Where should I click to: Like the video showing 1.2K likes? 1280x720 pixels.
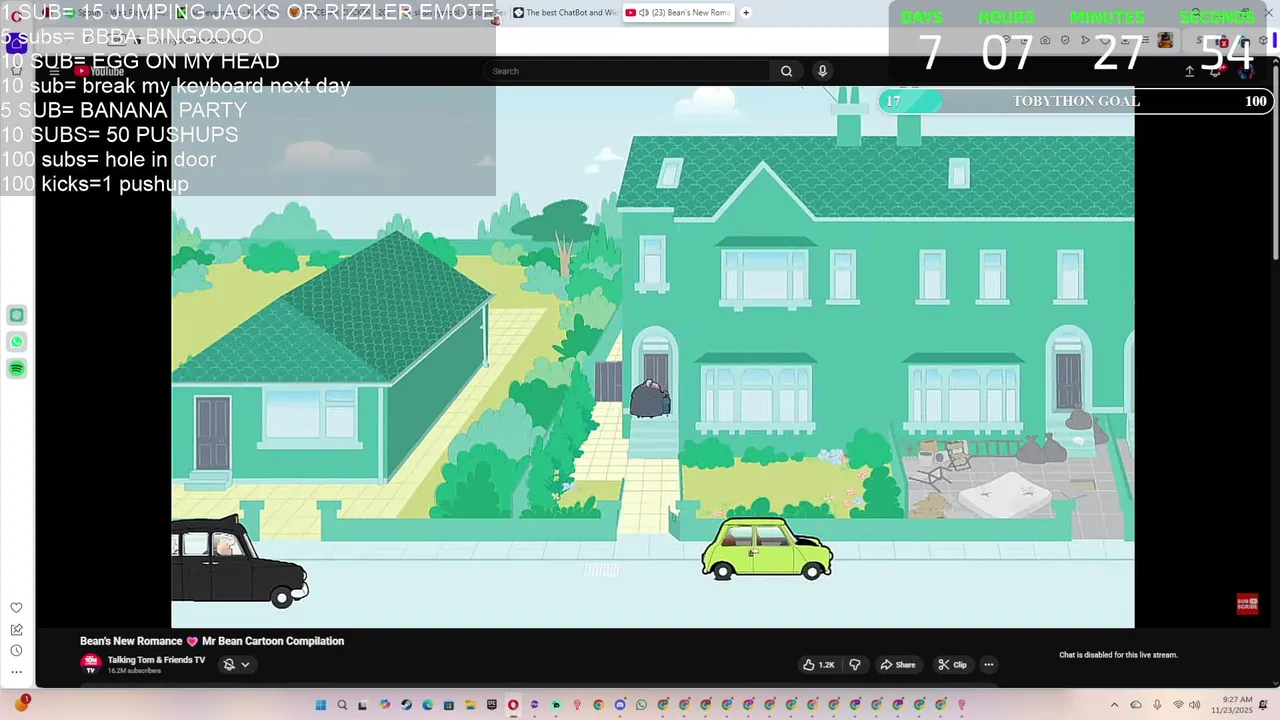(x=819, y=665)
